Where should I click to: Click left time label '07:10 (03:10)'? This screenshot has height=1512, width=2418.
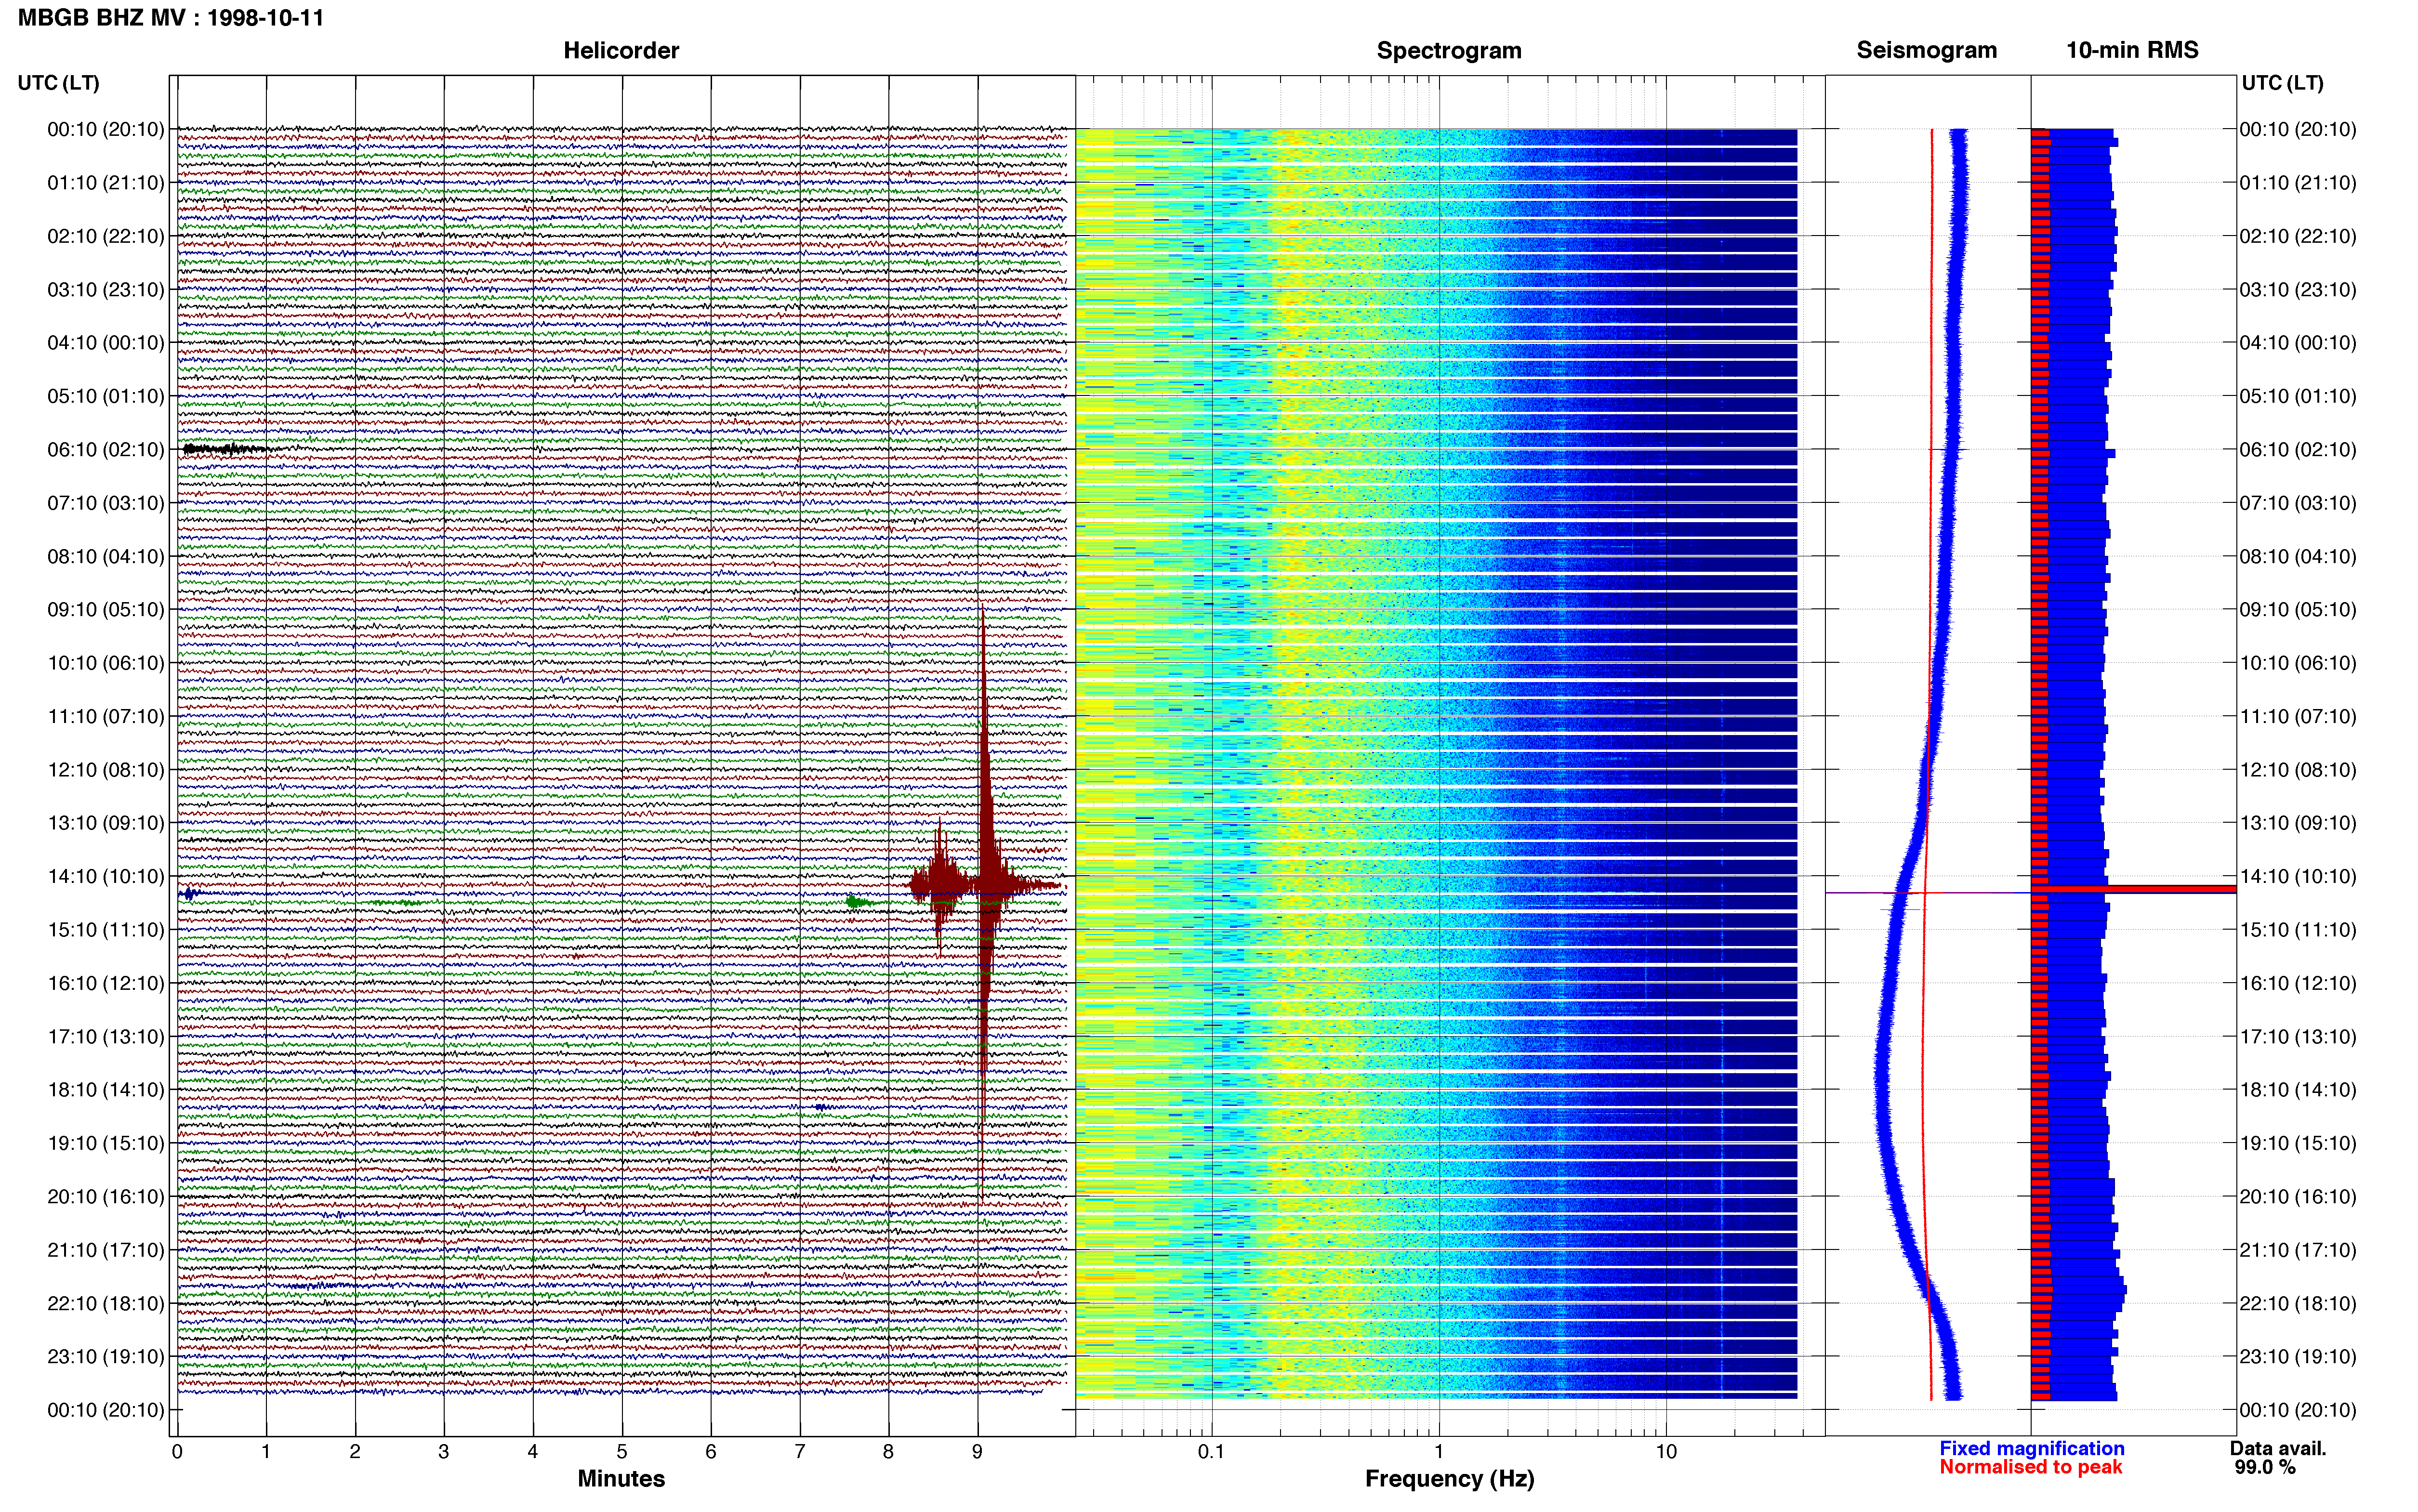point(106,503)
